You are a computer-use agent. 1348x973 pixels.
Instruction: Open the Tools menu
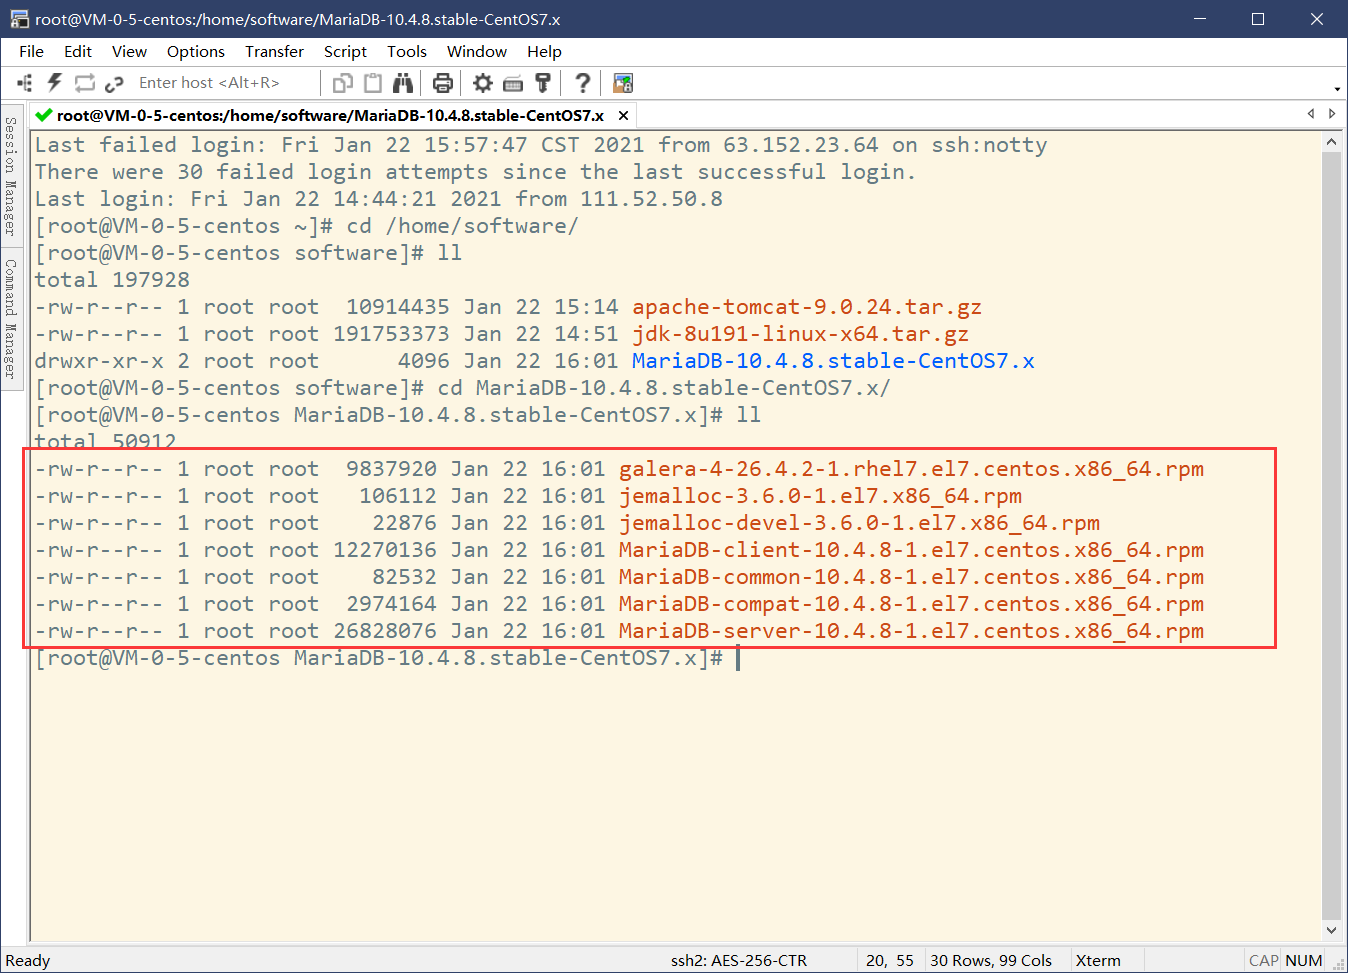407,51
